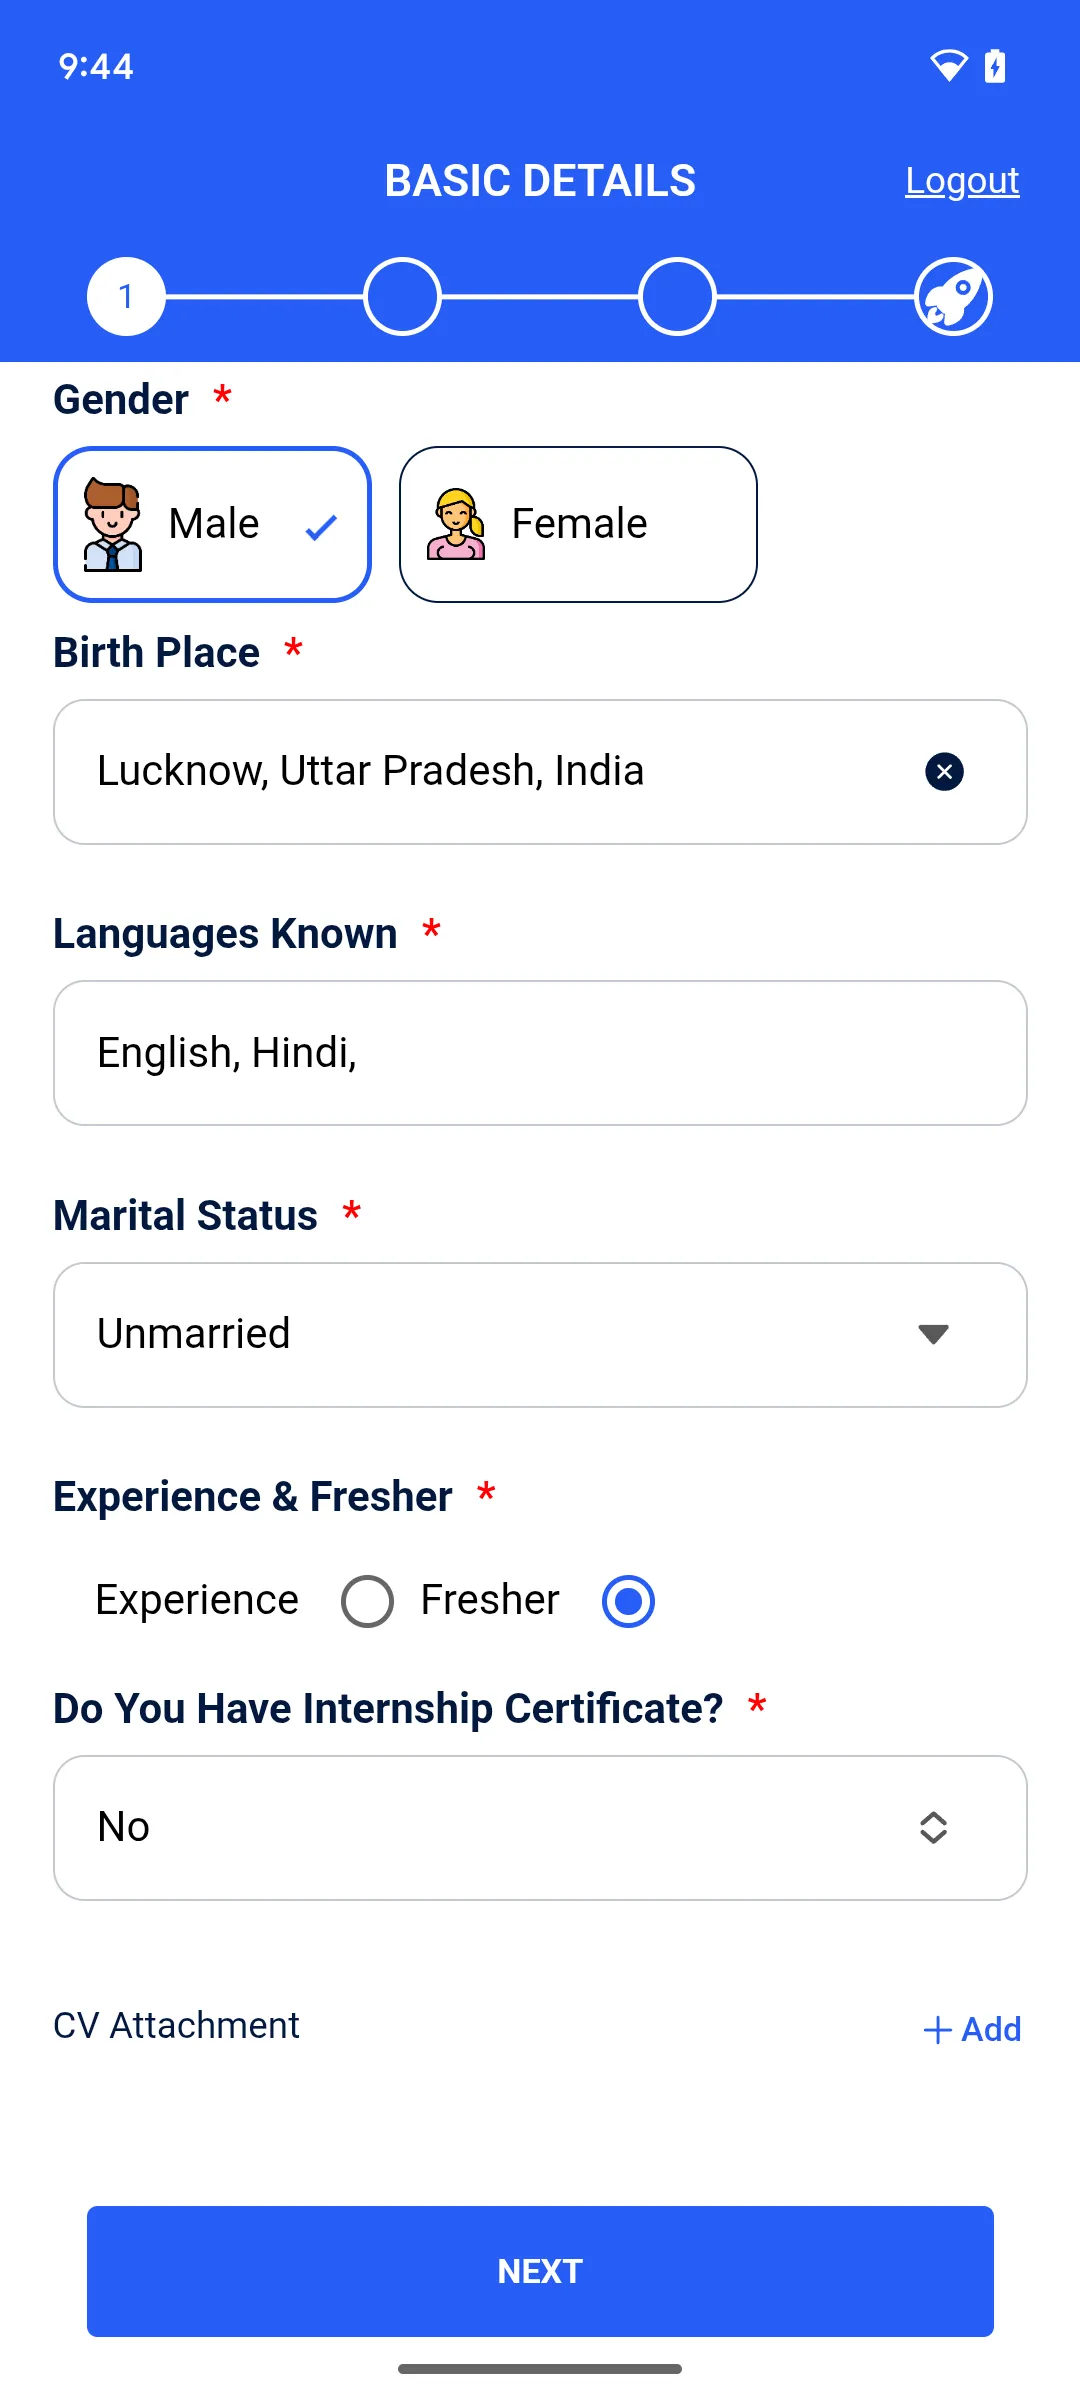This screenshot has width=1080, height=2400.
Task: Select the Experience radio button
Action: point(367,1601)
